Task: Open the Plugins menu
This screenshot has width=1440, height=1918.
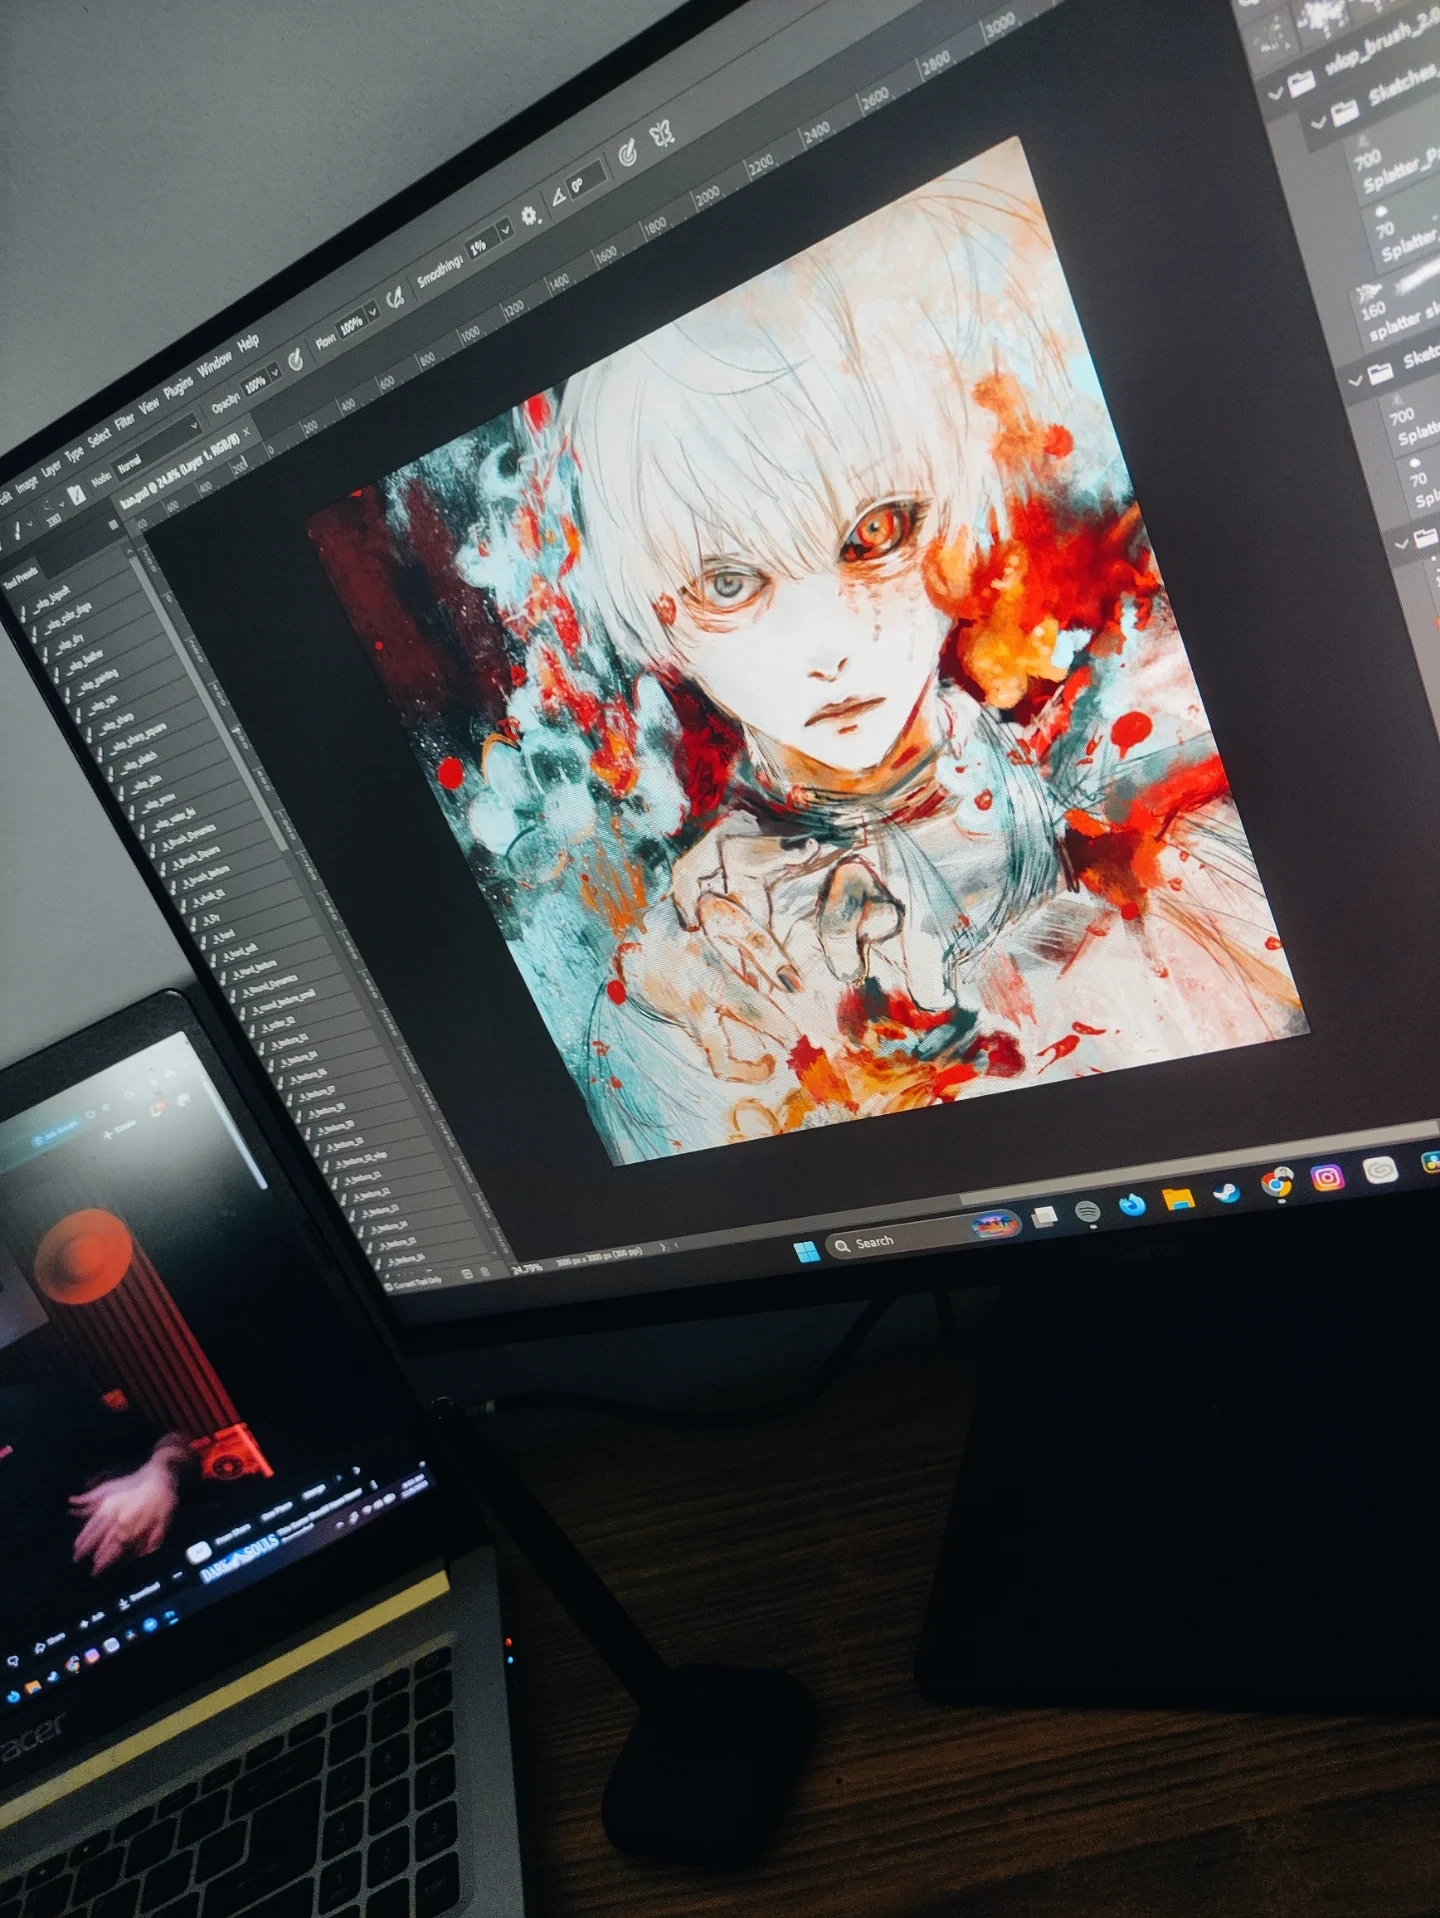Action: coord(178,387)
